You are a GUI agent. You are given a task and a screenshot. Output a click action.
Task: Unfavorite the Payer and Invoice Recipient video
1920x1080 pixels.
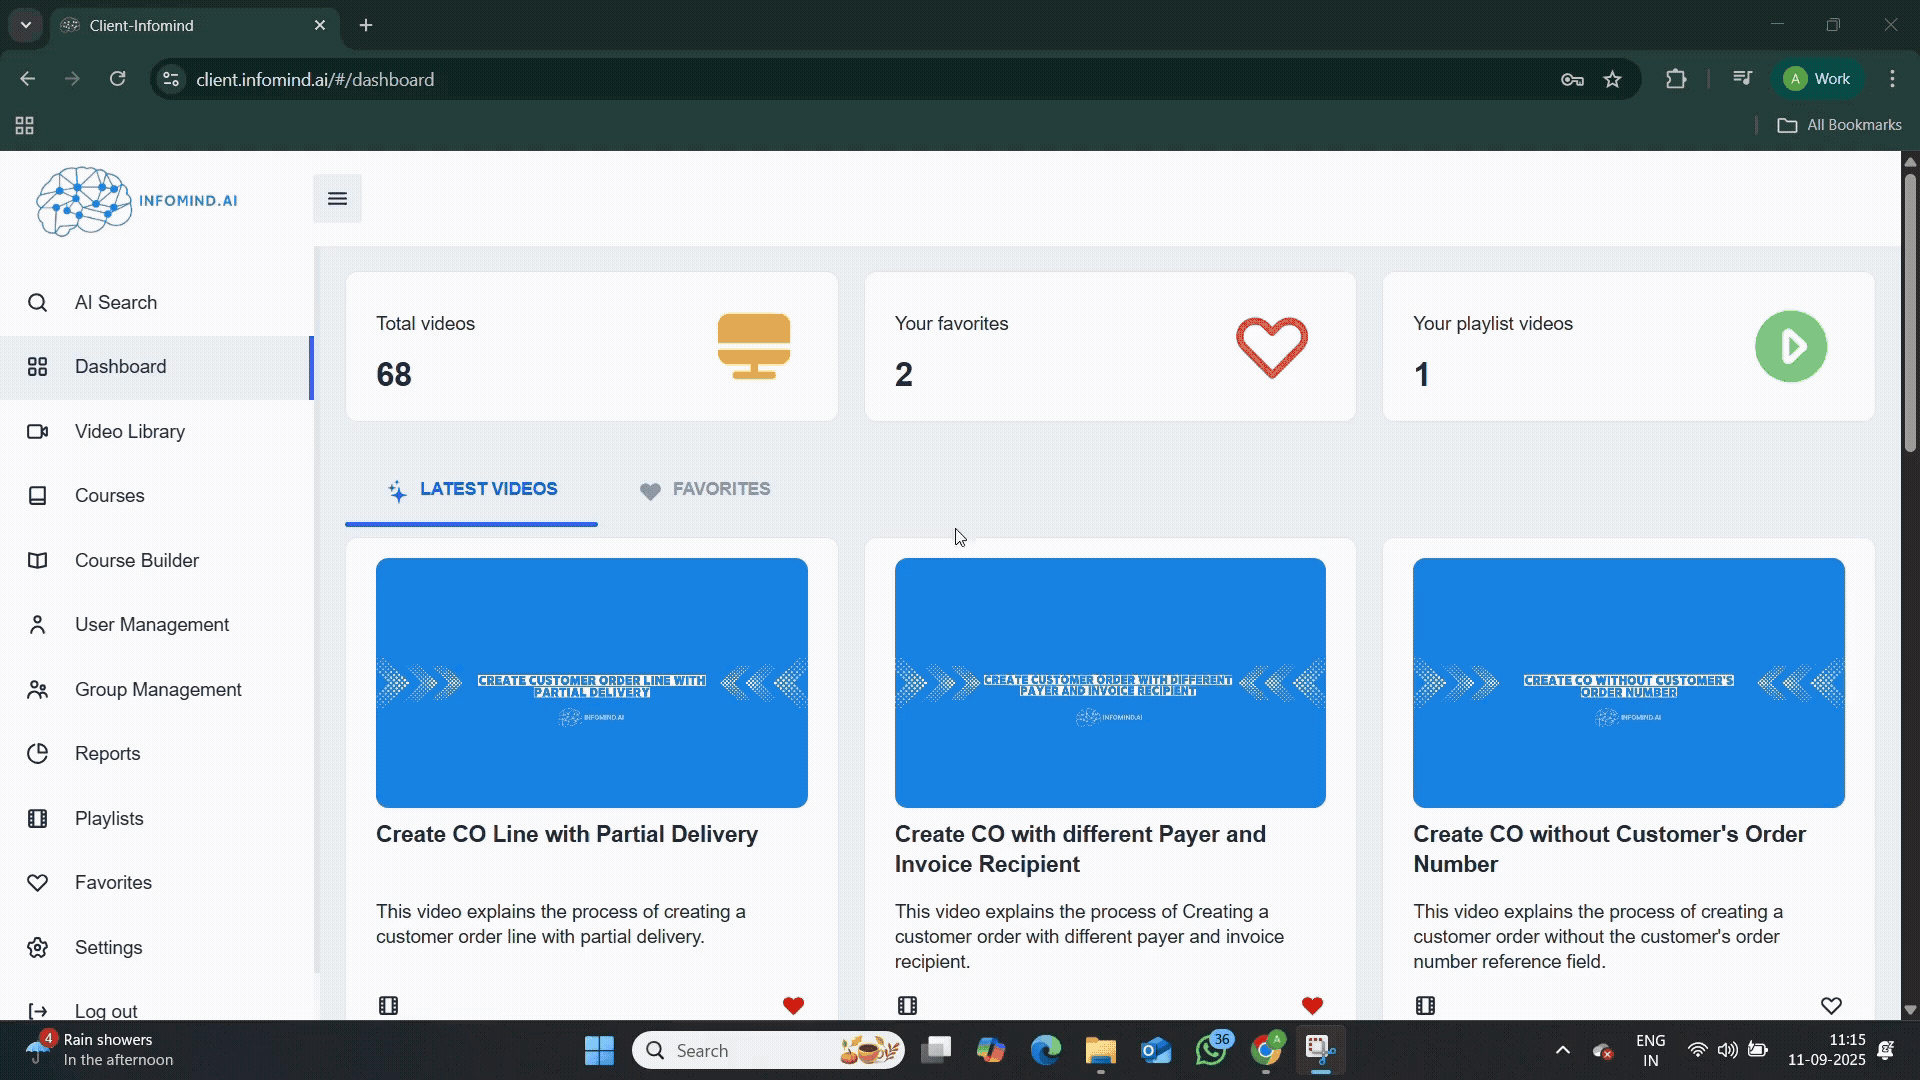click(1311, 1004)
